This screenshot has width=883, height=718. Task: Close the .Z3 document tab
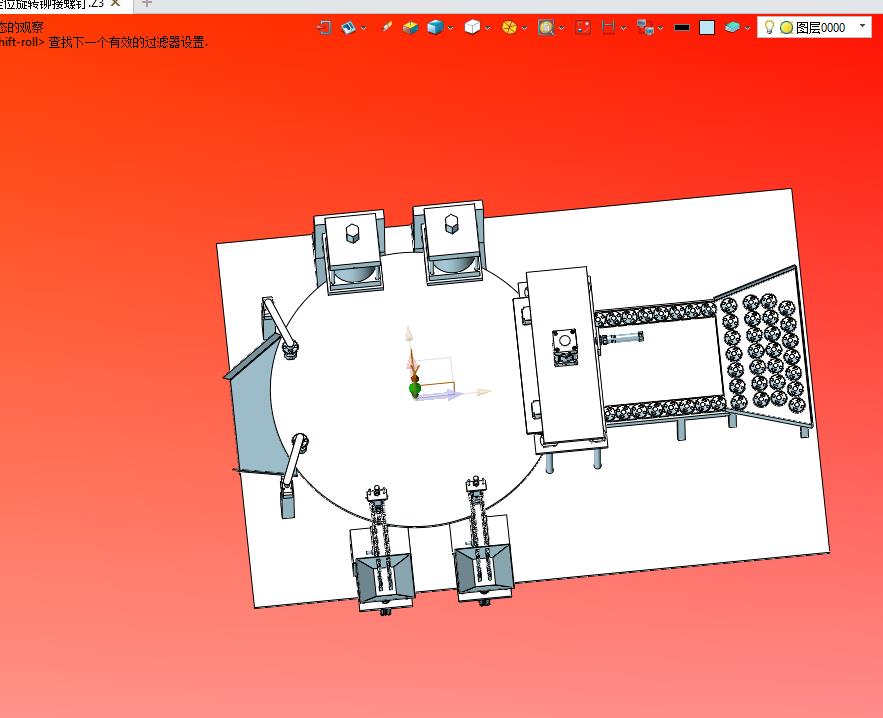[x=115, y=3]
